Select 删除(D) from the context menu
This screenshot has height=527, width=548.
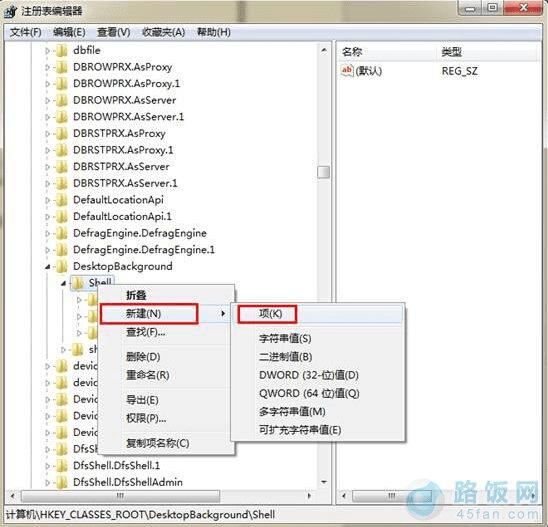click(x=143, y=357)
